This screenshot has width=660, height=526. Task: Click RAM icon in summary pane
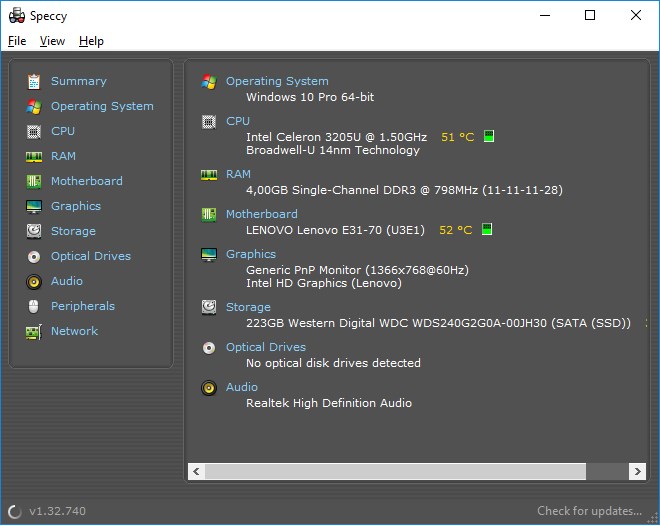click(x=209, y=175)
